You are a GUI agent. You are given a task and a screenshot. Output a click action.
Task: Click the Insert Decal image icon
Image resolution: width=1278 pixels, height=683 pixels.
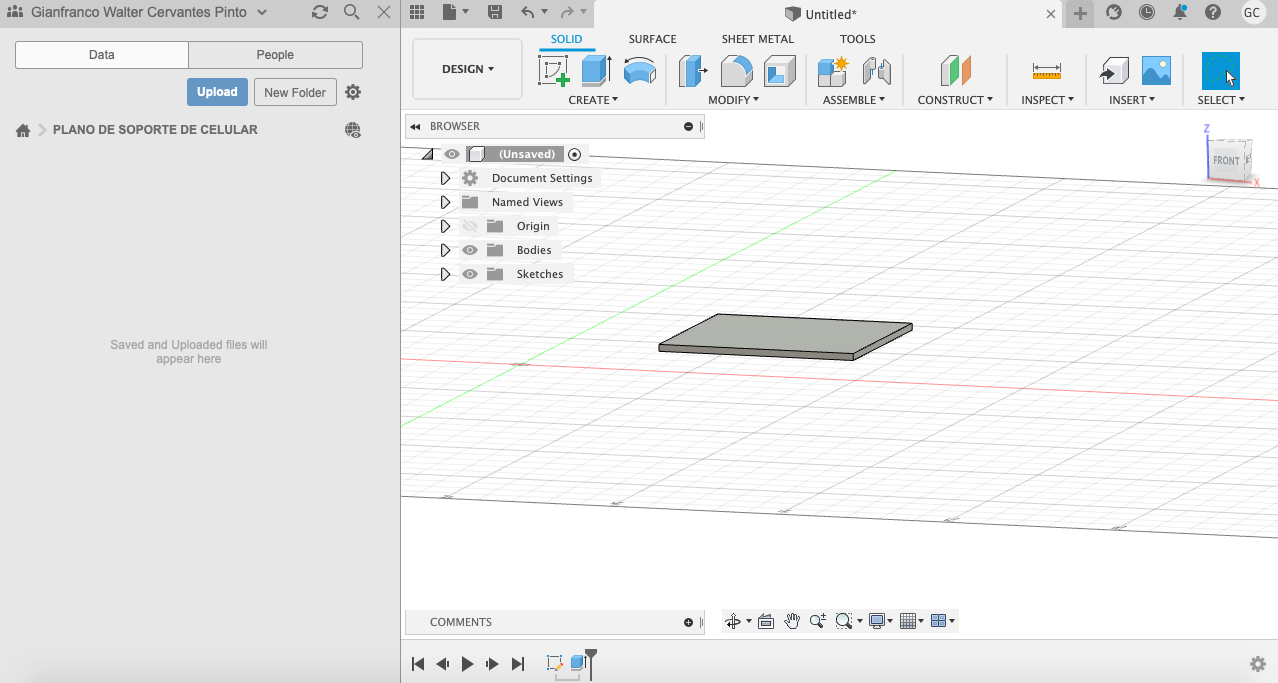coord(1156,70)
